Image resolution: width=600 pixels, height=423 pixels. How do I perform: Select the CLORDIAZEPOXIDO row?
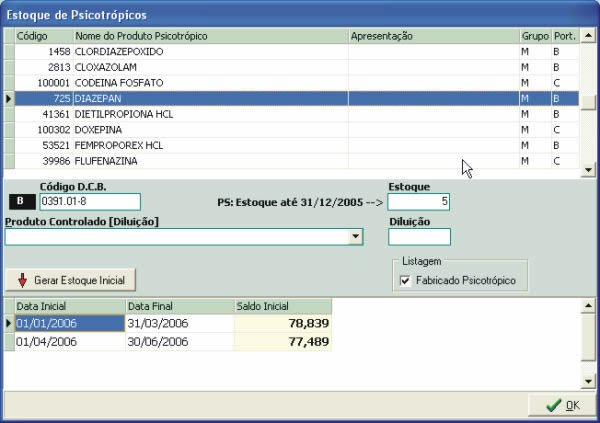click(x=297, y=52)
